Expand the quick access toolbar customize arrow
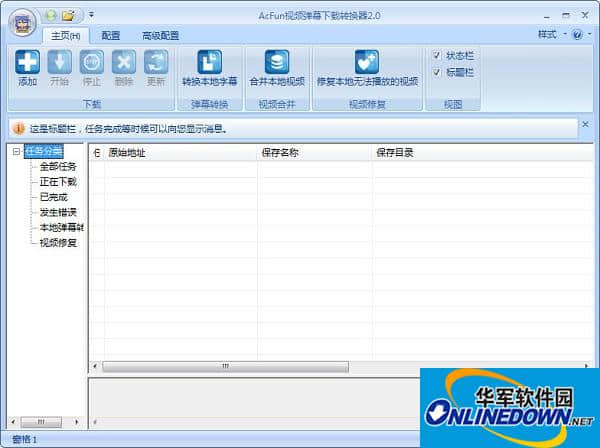The width and height of the screenshot is (600, 448). click(91, 15)
